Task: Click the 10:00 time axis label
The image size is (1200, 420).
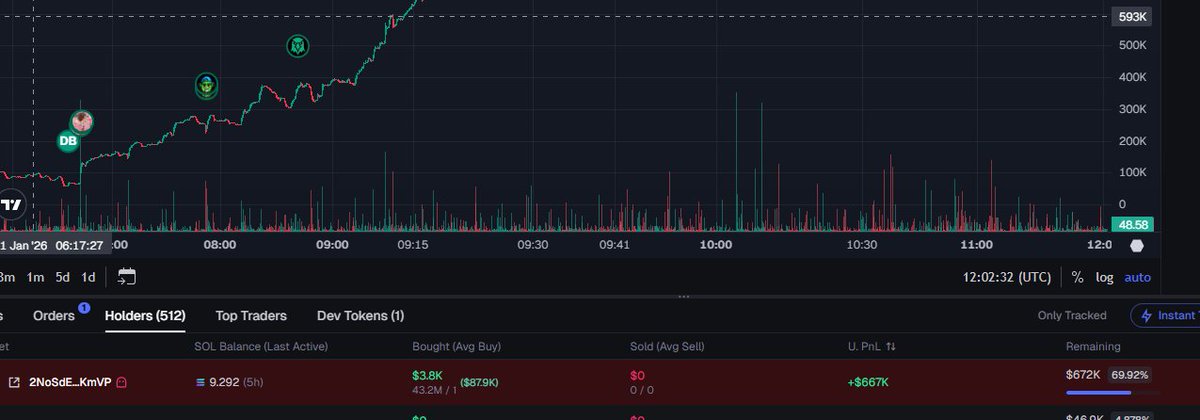Action: [715, 245]
